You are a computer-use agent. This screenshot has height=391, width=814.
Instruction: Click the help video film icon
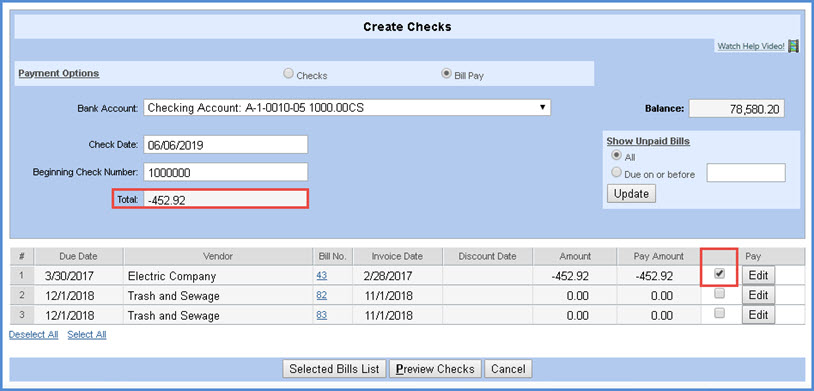click(793, 46)
